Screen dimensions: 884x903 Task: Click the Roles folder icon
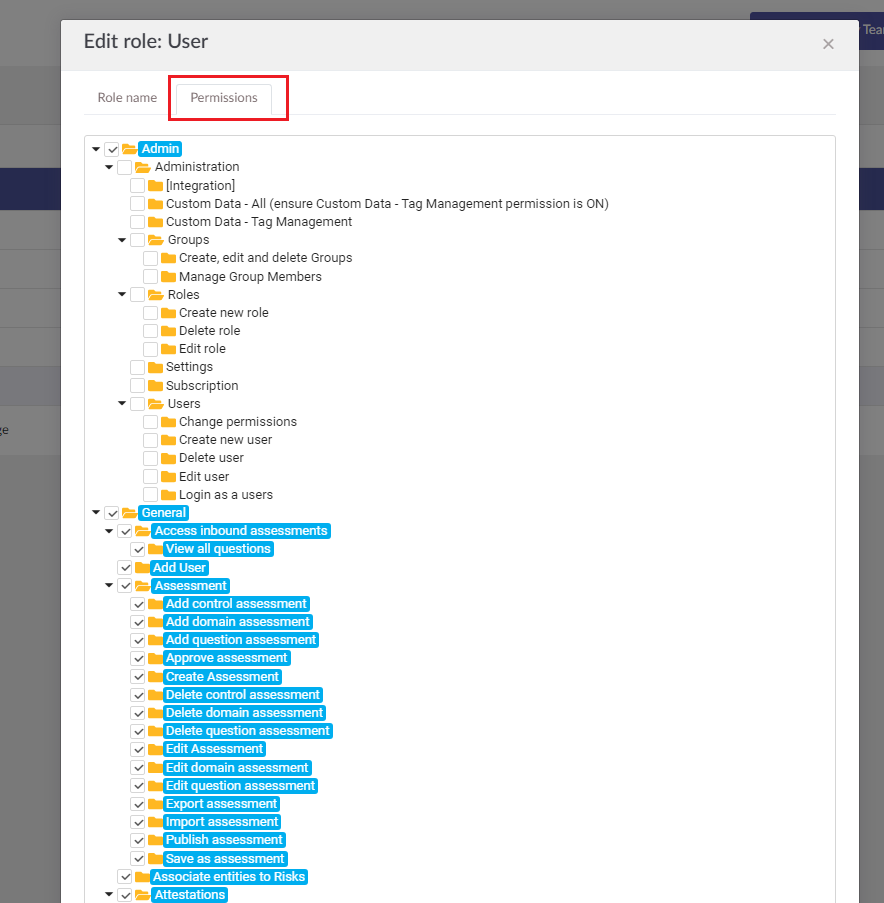click(x=155, y=295)
